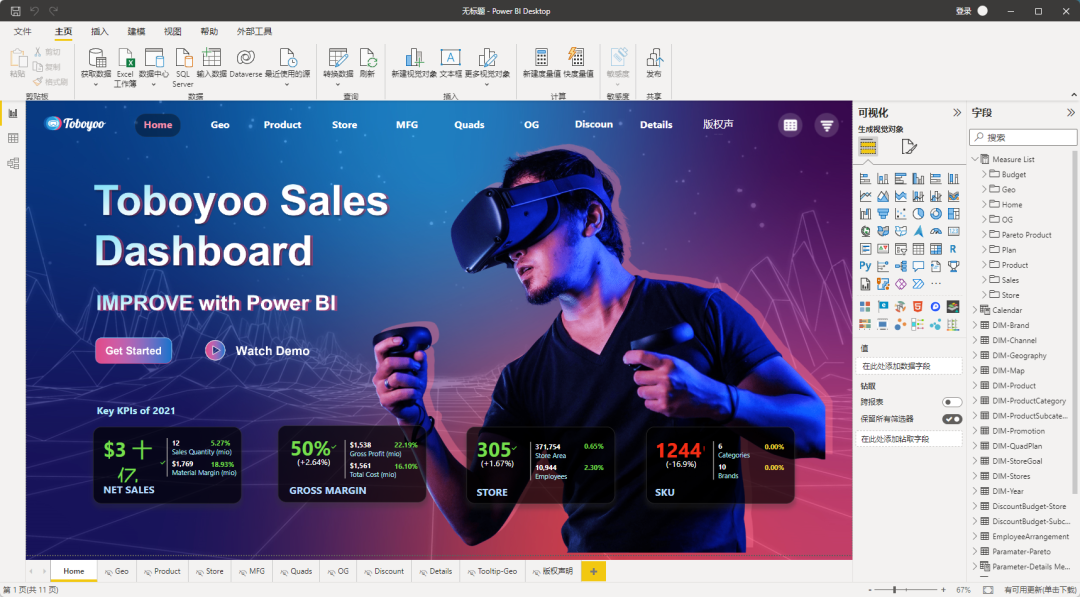This screenshot has height=597, width=1080.
Task: Collapse the Visualizations (可视化) pane
Action: (x=957, y=112)
